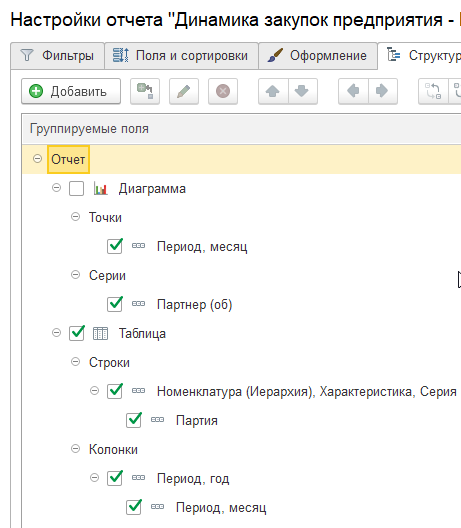Viewport: 461px width, 528px height.
Task: Collapse the Отчет root node
Action: 37,159
